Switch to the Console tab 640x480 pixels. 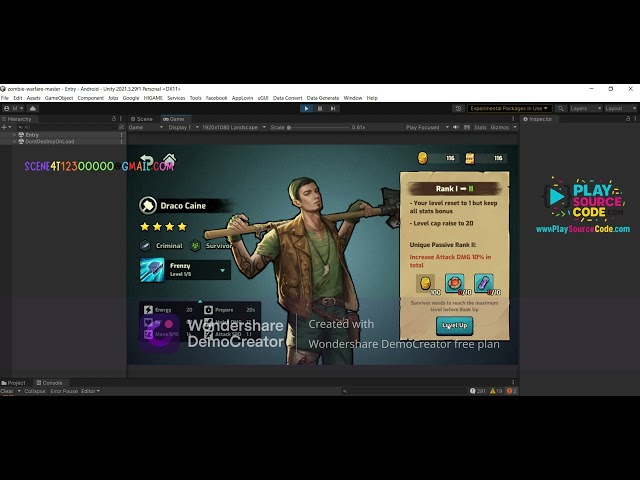click(x=49, y=383)
